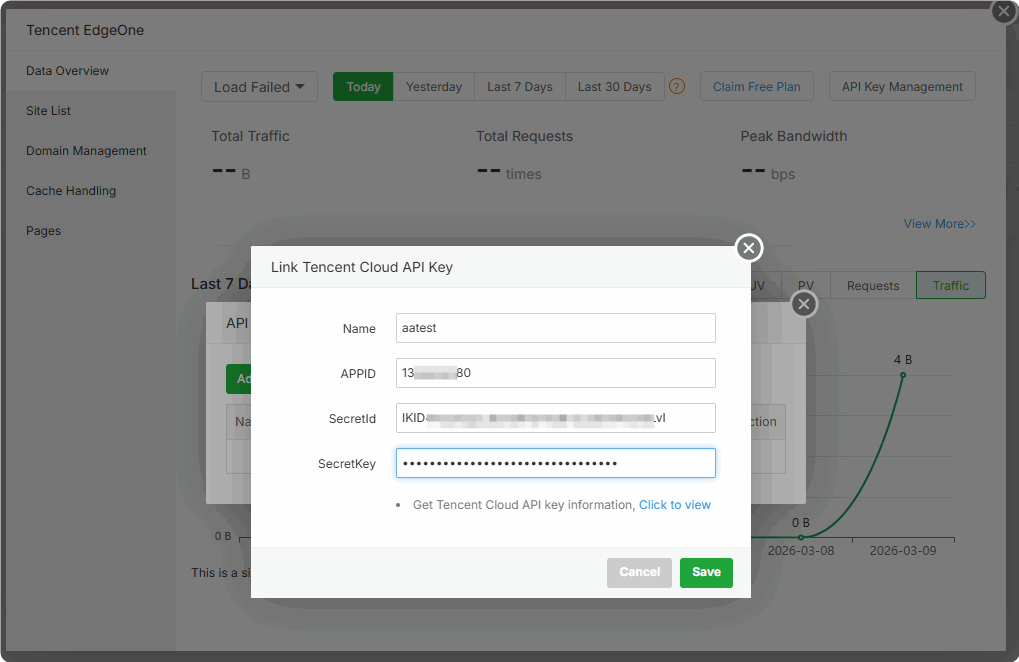This screenshot has height=662, width=1019.
Task: Close the API key management popup behind the dialog
Action: [x=804, y=304]
